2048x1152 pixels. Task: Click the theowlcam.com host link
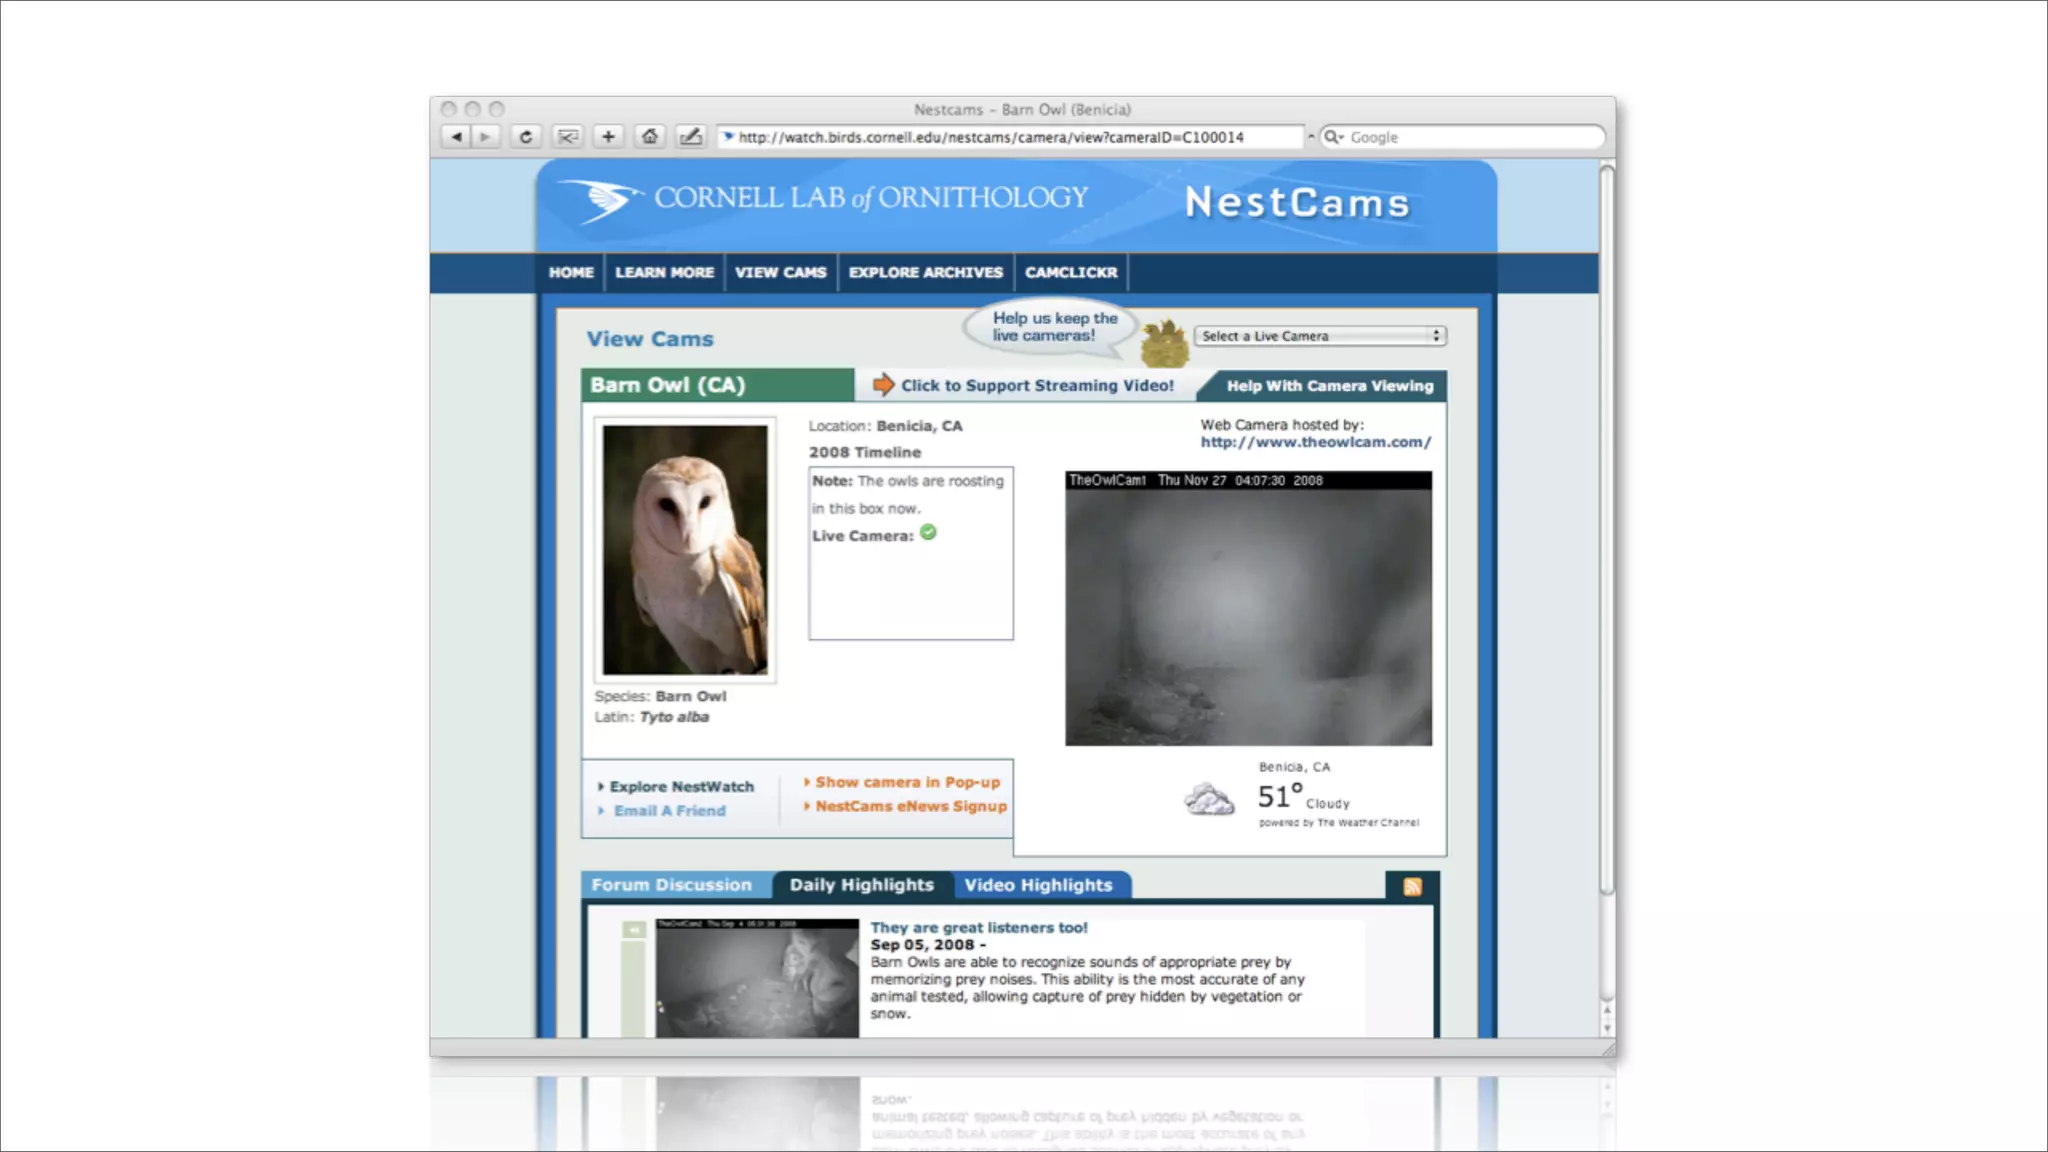pos(1315,442)
